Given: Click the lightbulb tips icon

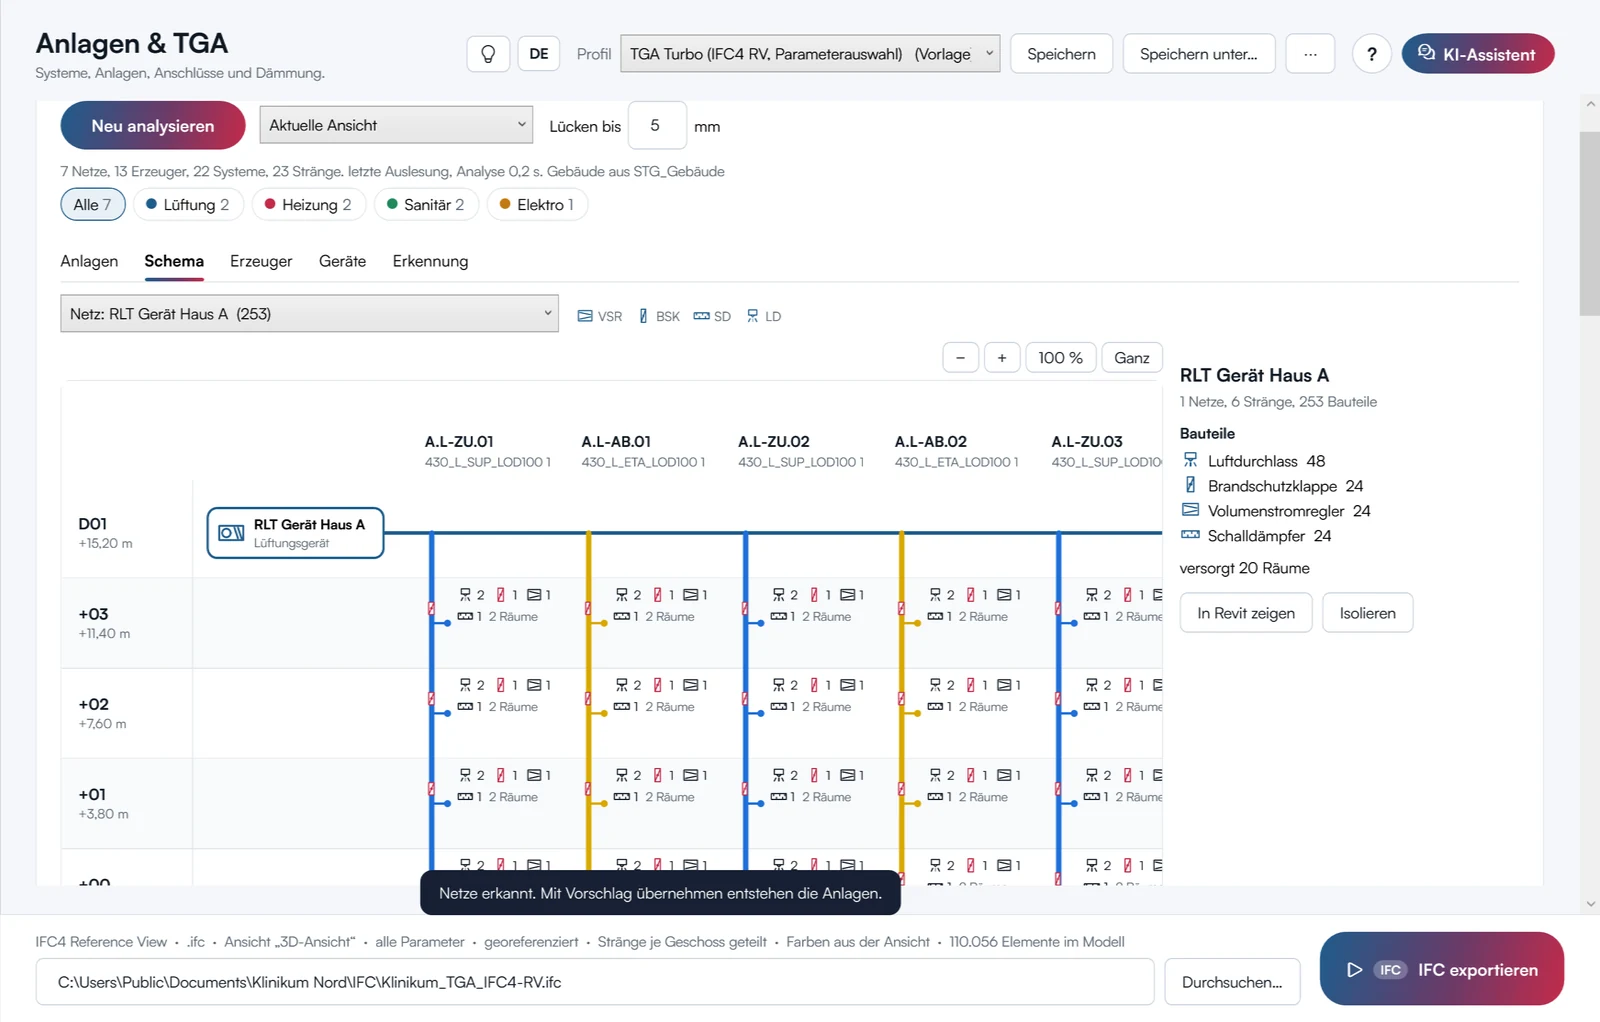Looking at the screenshot, I should click(x=488, y=54).
